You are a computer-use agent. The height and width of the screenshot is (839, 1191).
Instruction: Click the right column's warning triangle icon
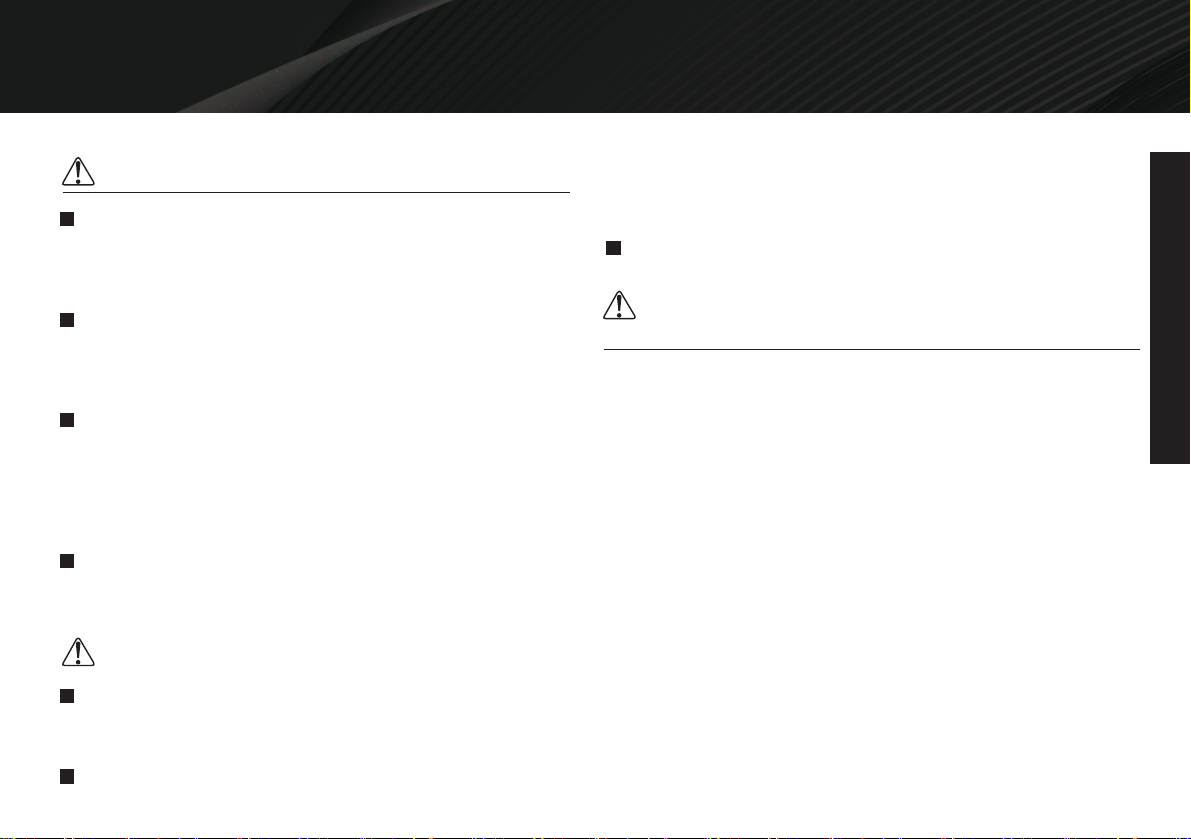point(619,305)
